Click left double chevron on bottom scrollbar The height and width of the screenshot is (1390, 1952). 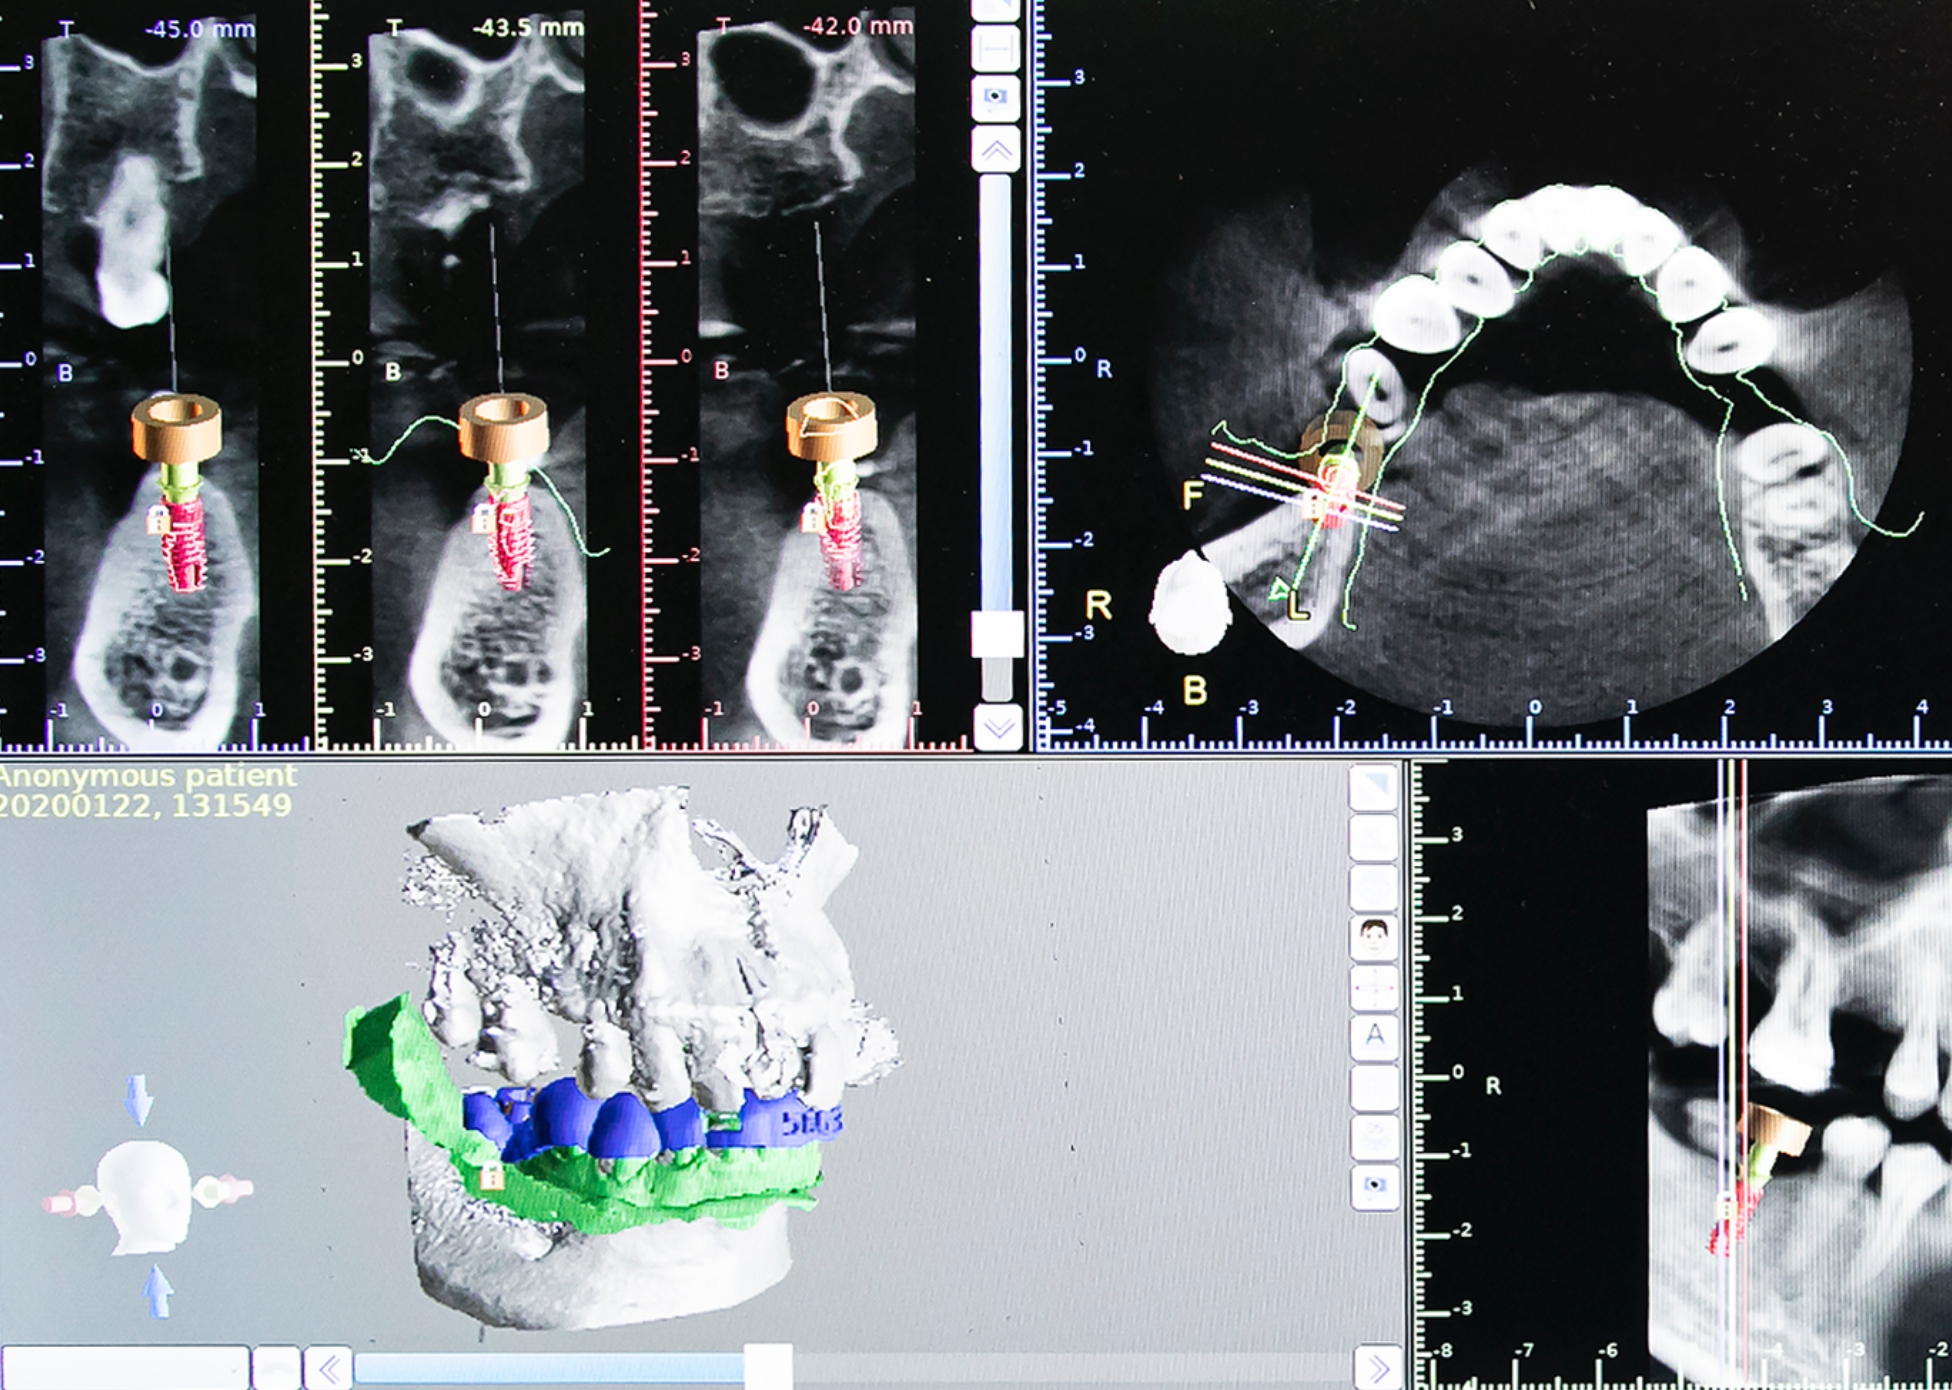[328, 1369]
